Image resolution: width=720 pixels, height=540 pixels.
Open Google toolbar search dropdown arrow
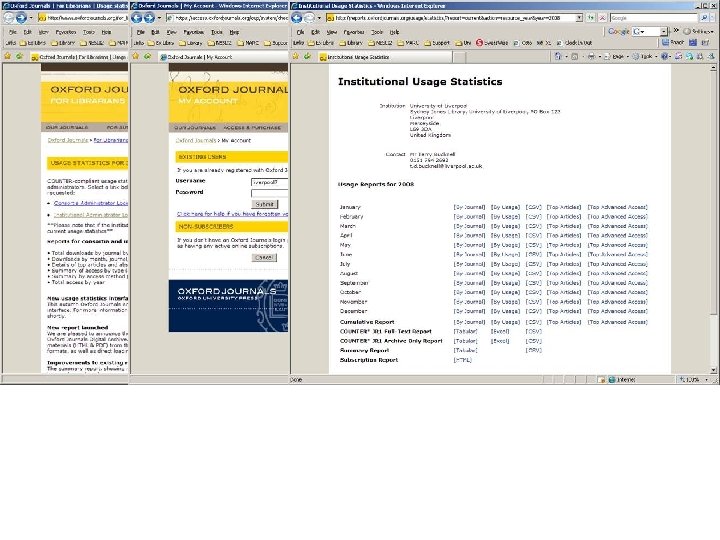(x=664, y=31)
